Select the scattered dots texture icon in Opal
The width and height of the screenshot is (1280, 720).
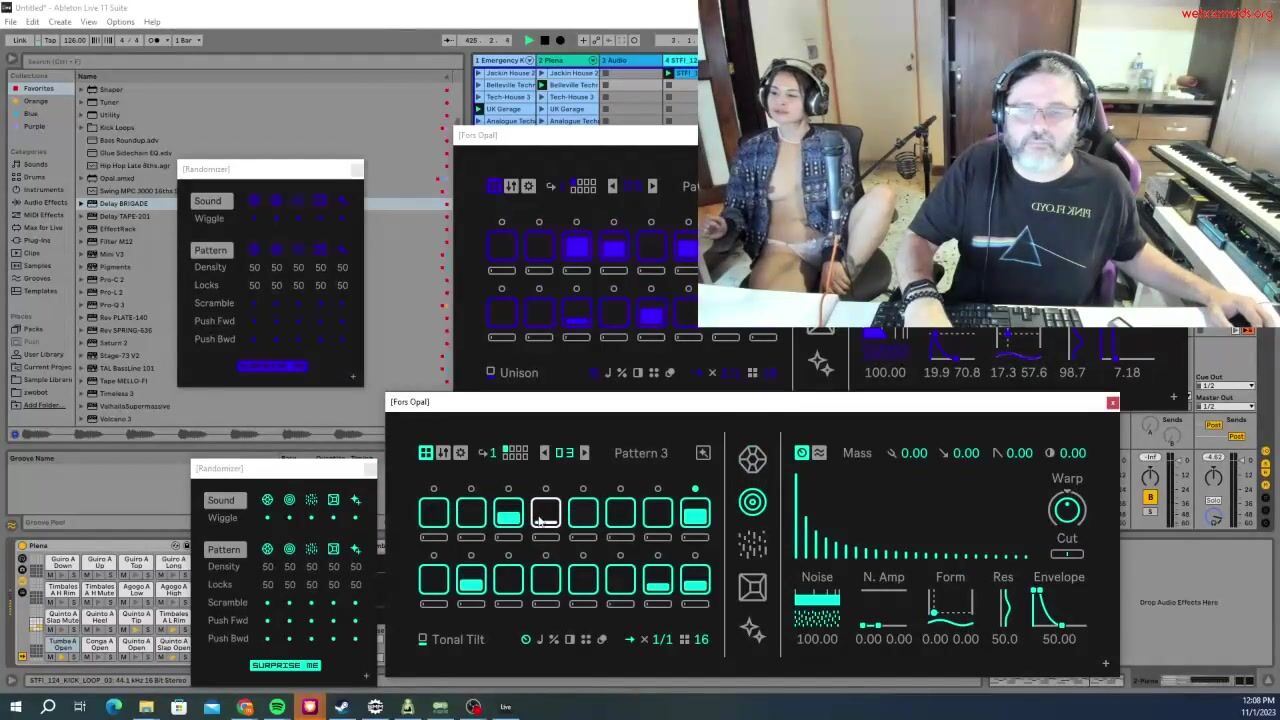pyautogui.click(x=752, y=544)
